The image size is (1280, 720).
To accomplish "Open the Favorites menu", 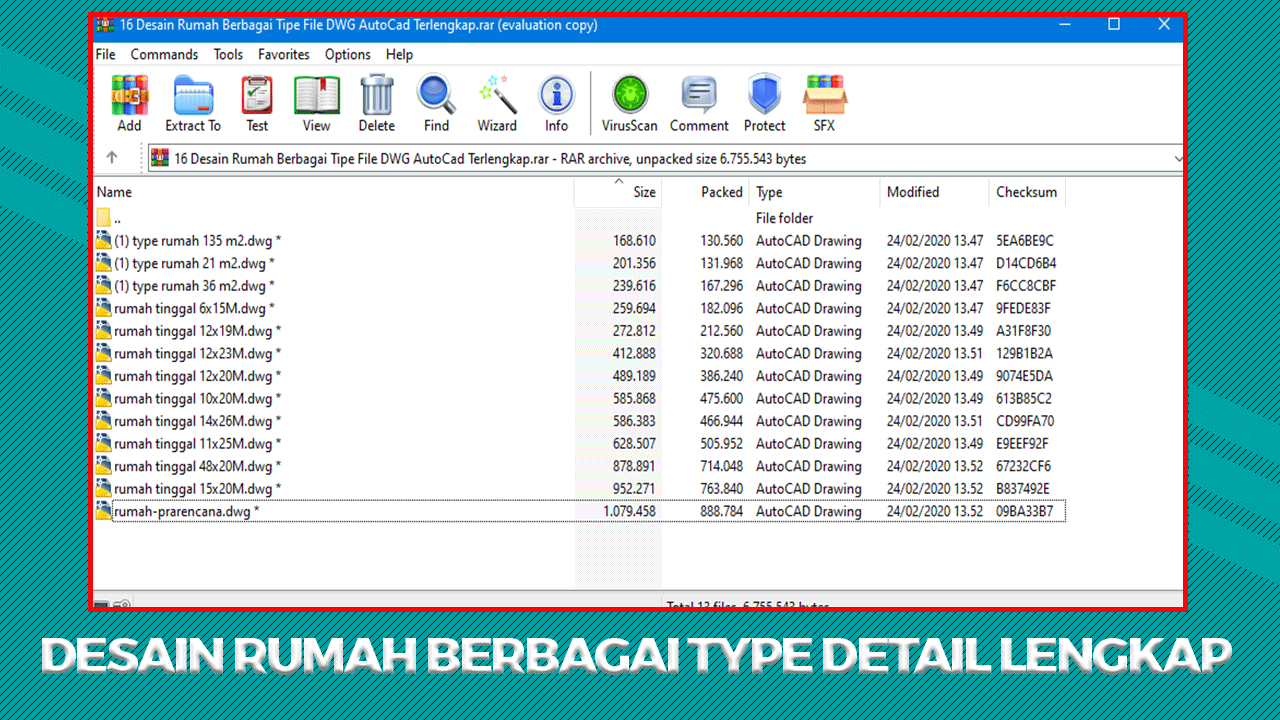I will tap(284, 55).
